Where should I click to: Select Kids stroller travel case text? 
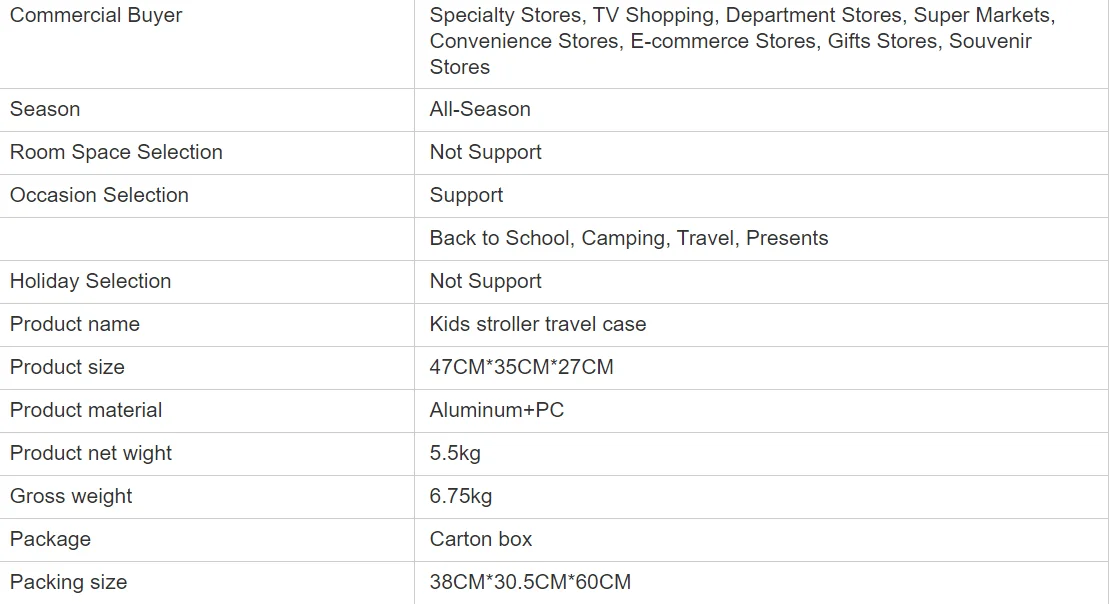(x=538, y=324)
